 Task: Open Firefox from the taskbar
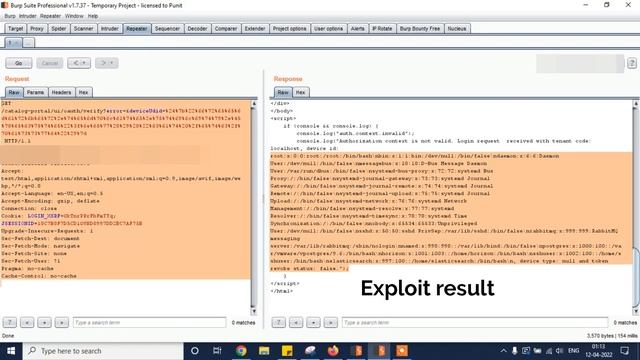[x=333, y=351]
